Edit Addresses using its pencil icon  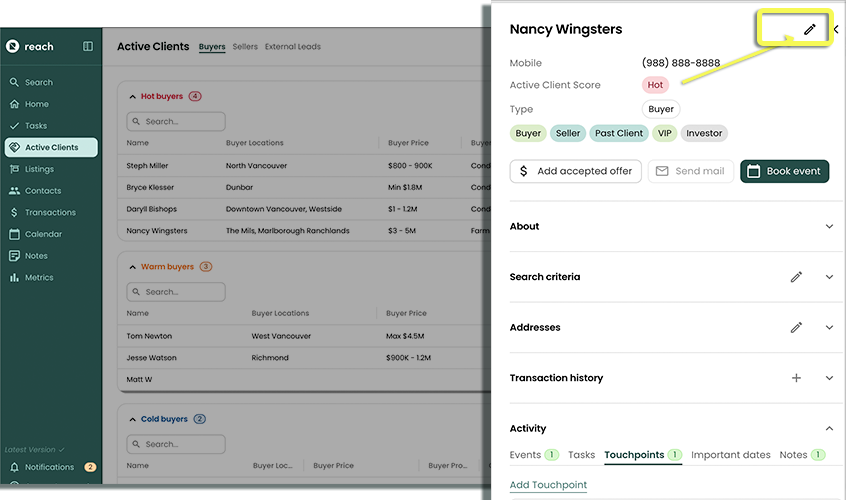pyautogui.click(x=796, y=327)
